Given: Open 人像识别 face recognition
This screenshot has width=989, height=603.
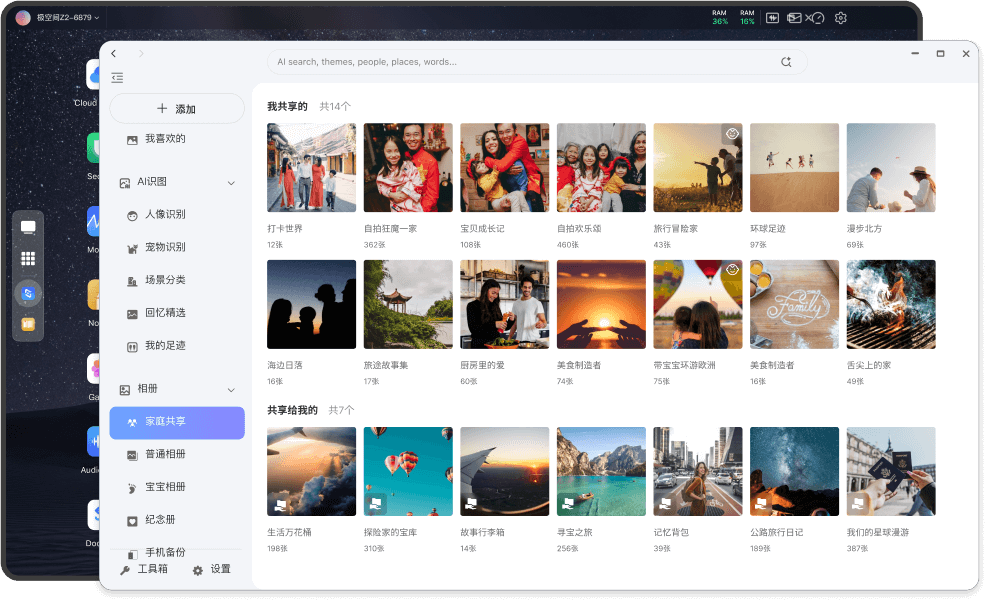Looking at the screenshot, I should 165,214.
